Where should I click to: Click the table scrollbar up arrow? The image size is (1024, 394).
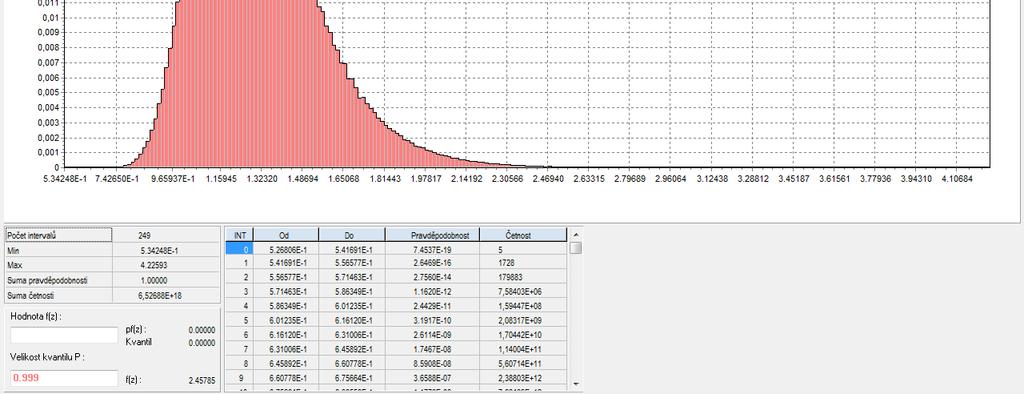coord(575,234)
